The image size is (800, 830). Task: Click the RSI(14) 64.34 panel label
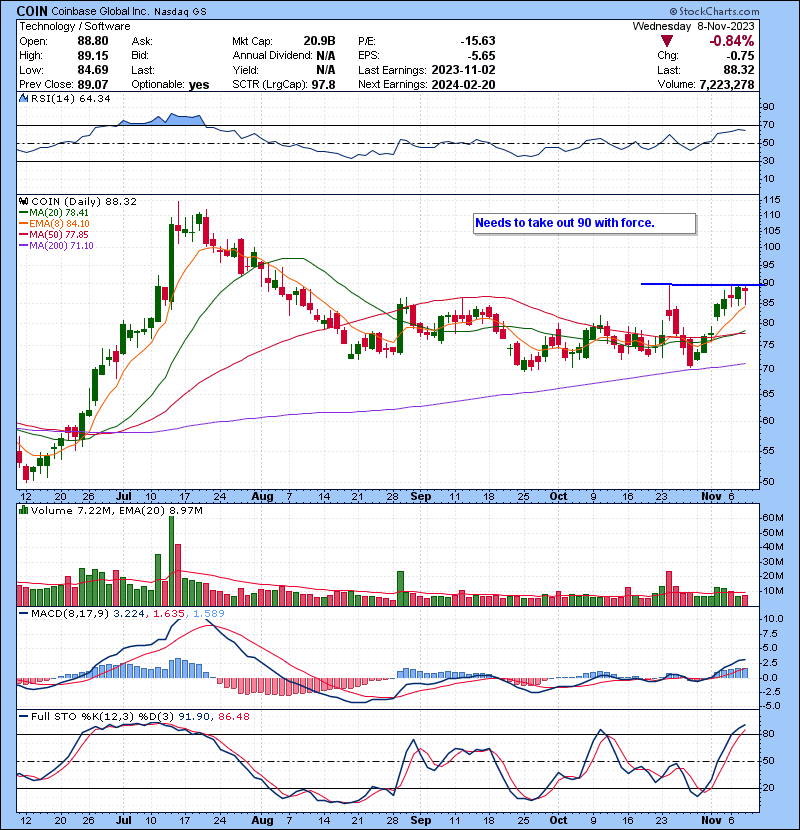(70, 98)
